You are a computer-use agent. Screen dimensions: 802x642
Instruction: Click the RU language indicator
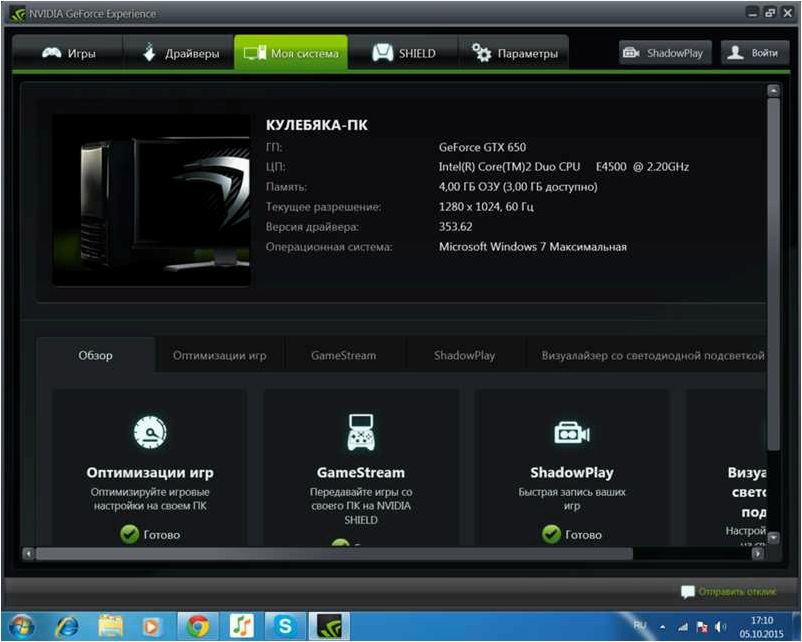tap(639, 625)
